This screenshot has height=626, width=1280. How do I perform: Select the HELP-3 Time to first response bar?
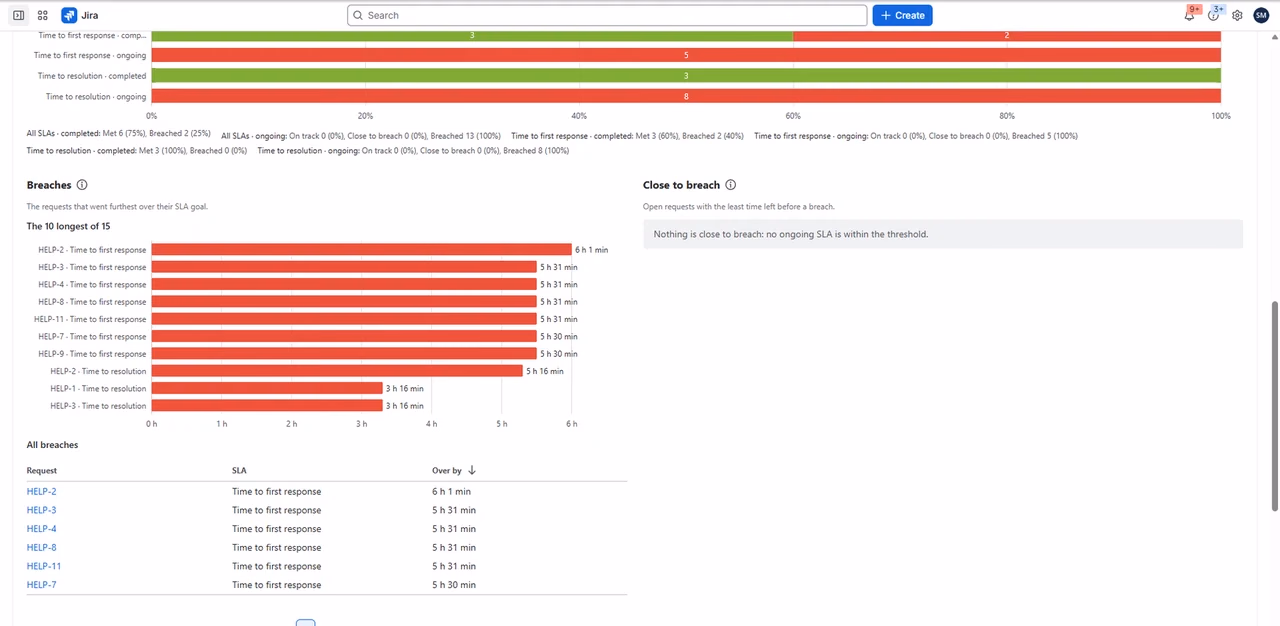(x=344, y=267)
